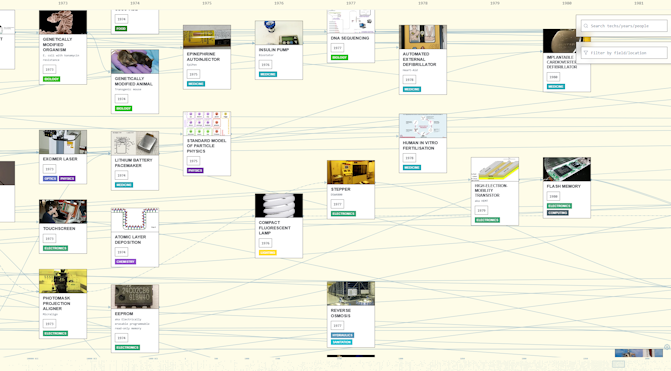Click the 1978 marker on the top timeline

coord(423,3)
